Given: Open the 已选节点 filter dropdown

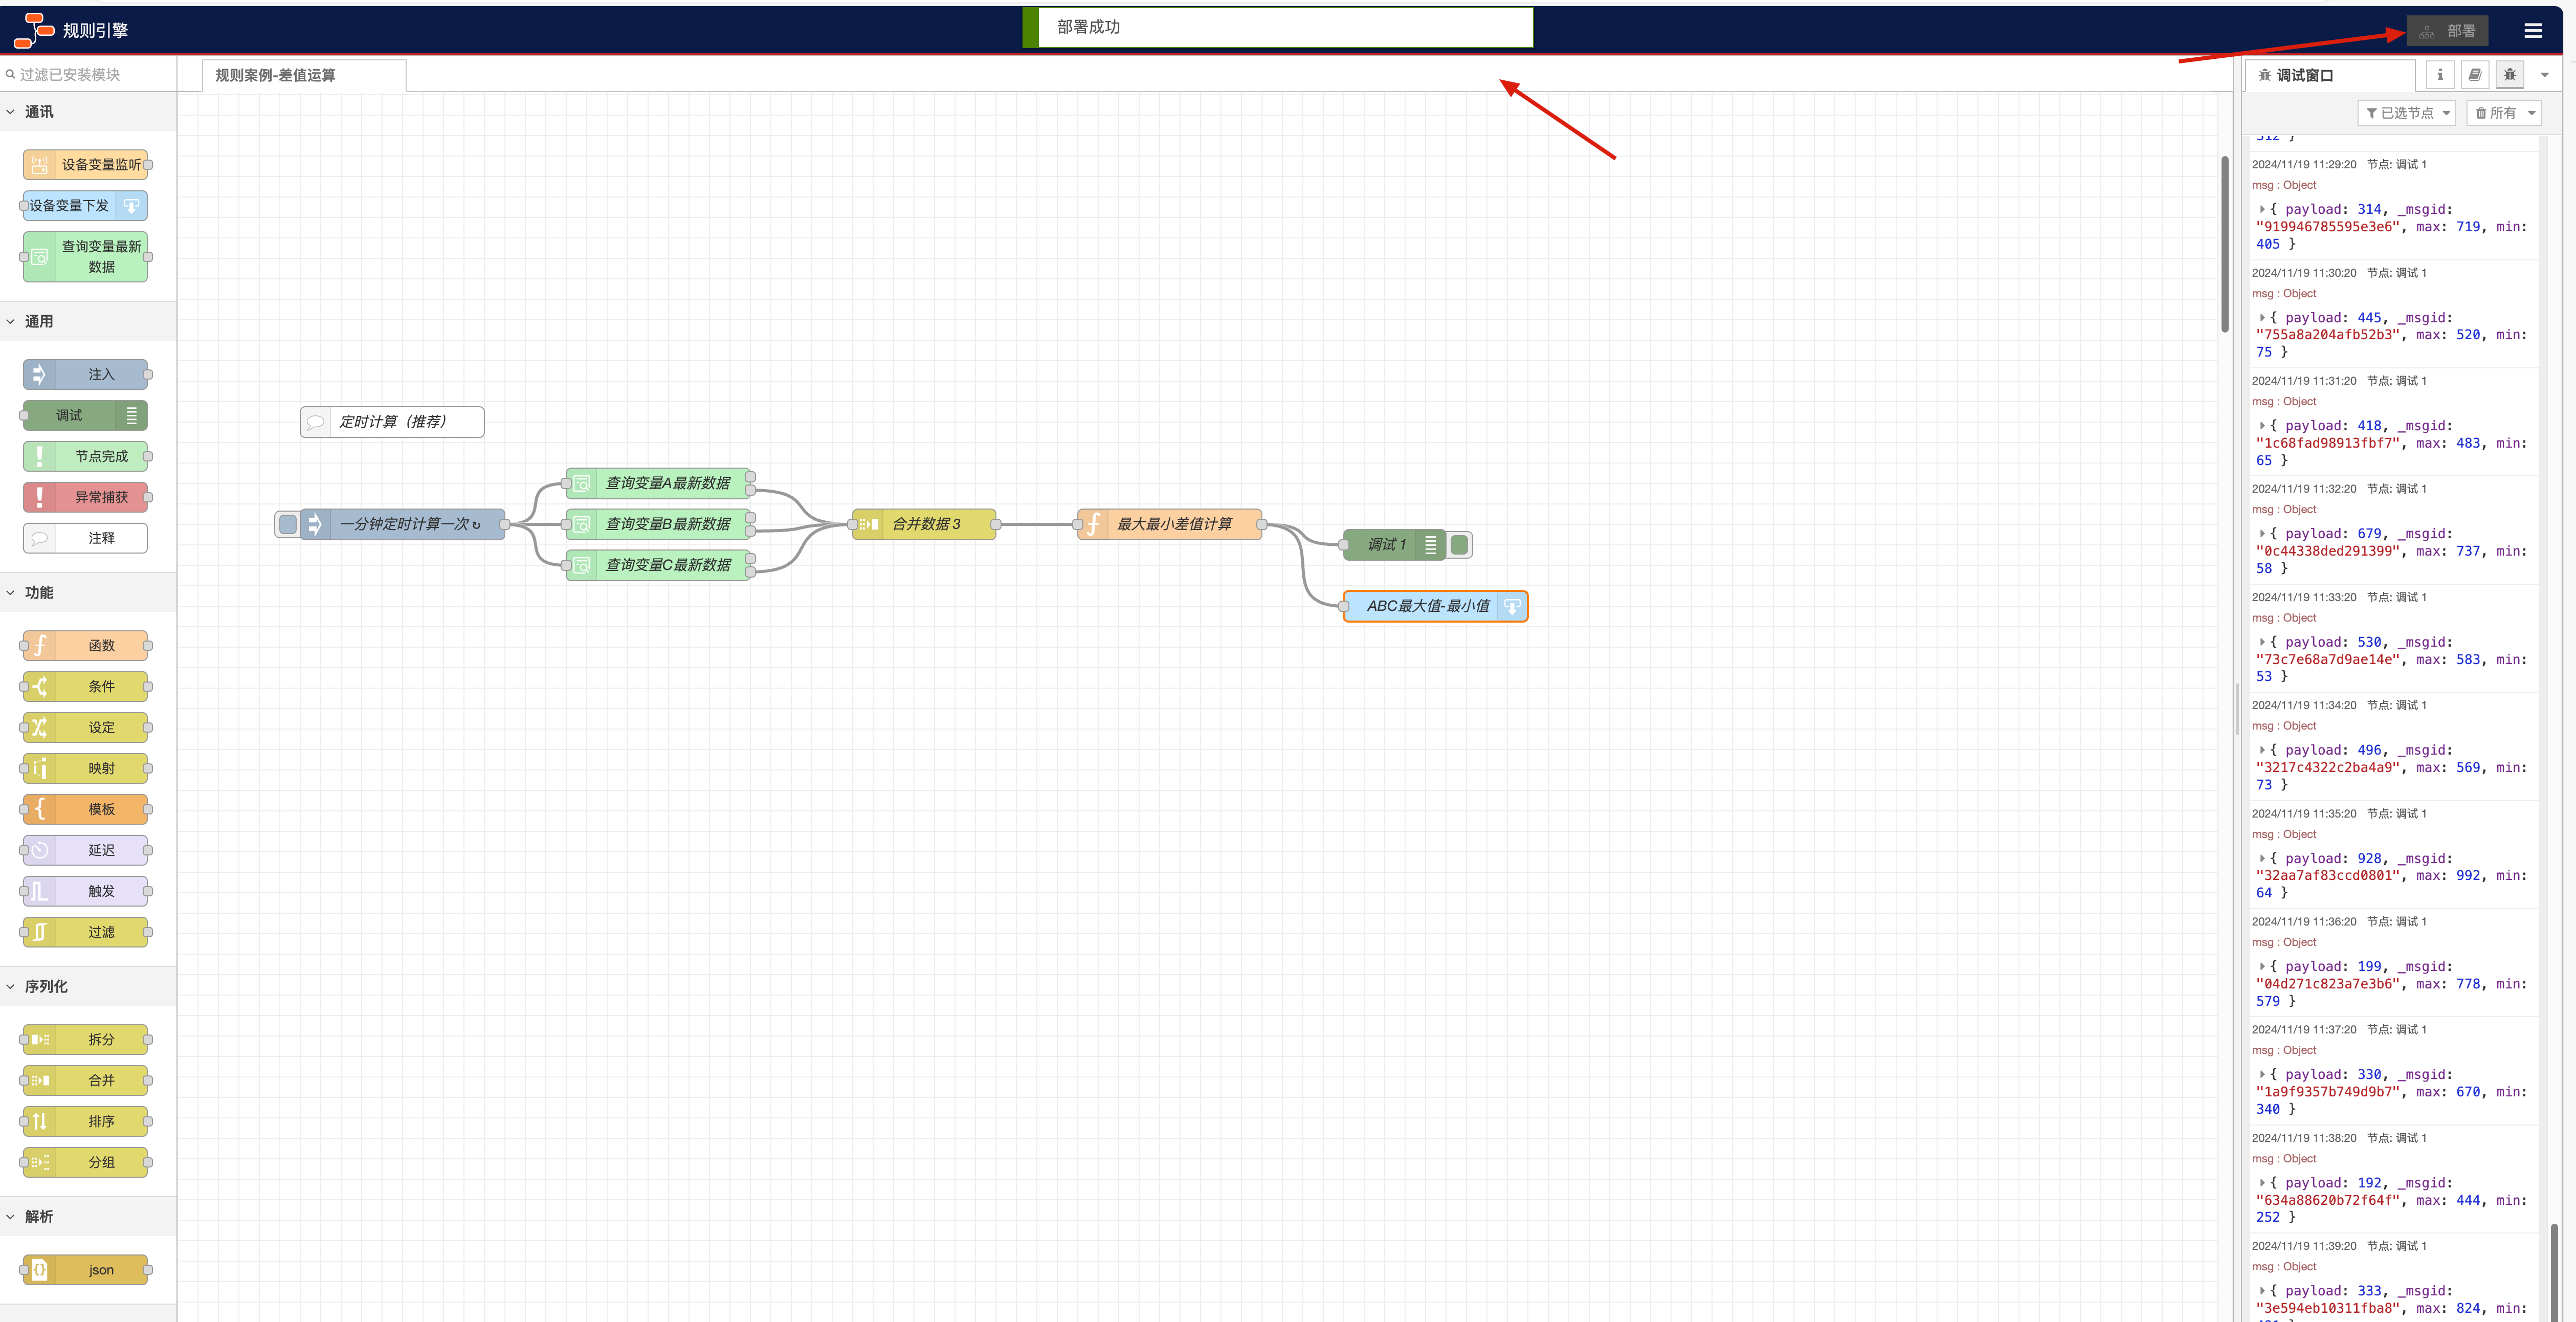Looking at the screenshot, I should tap(2407, 113).
